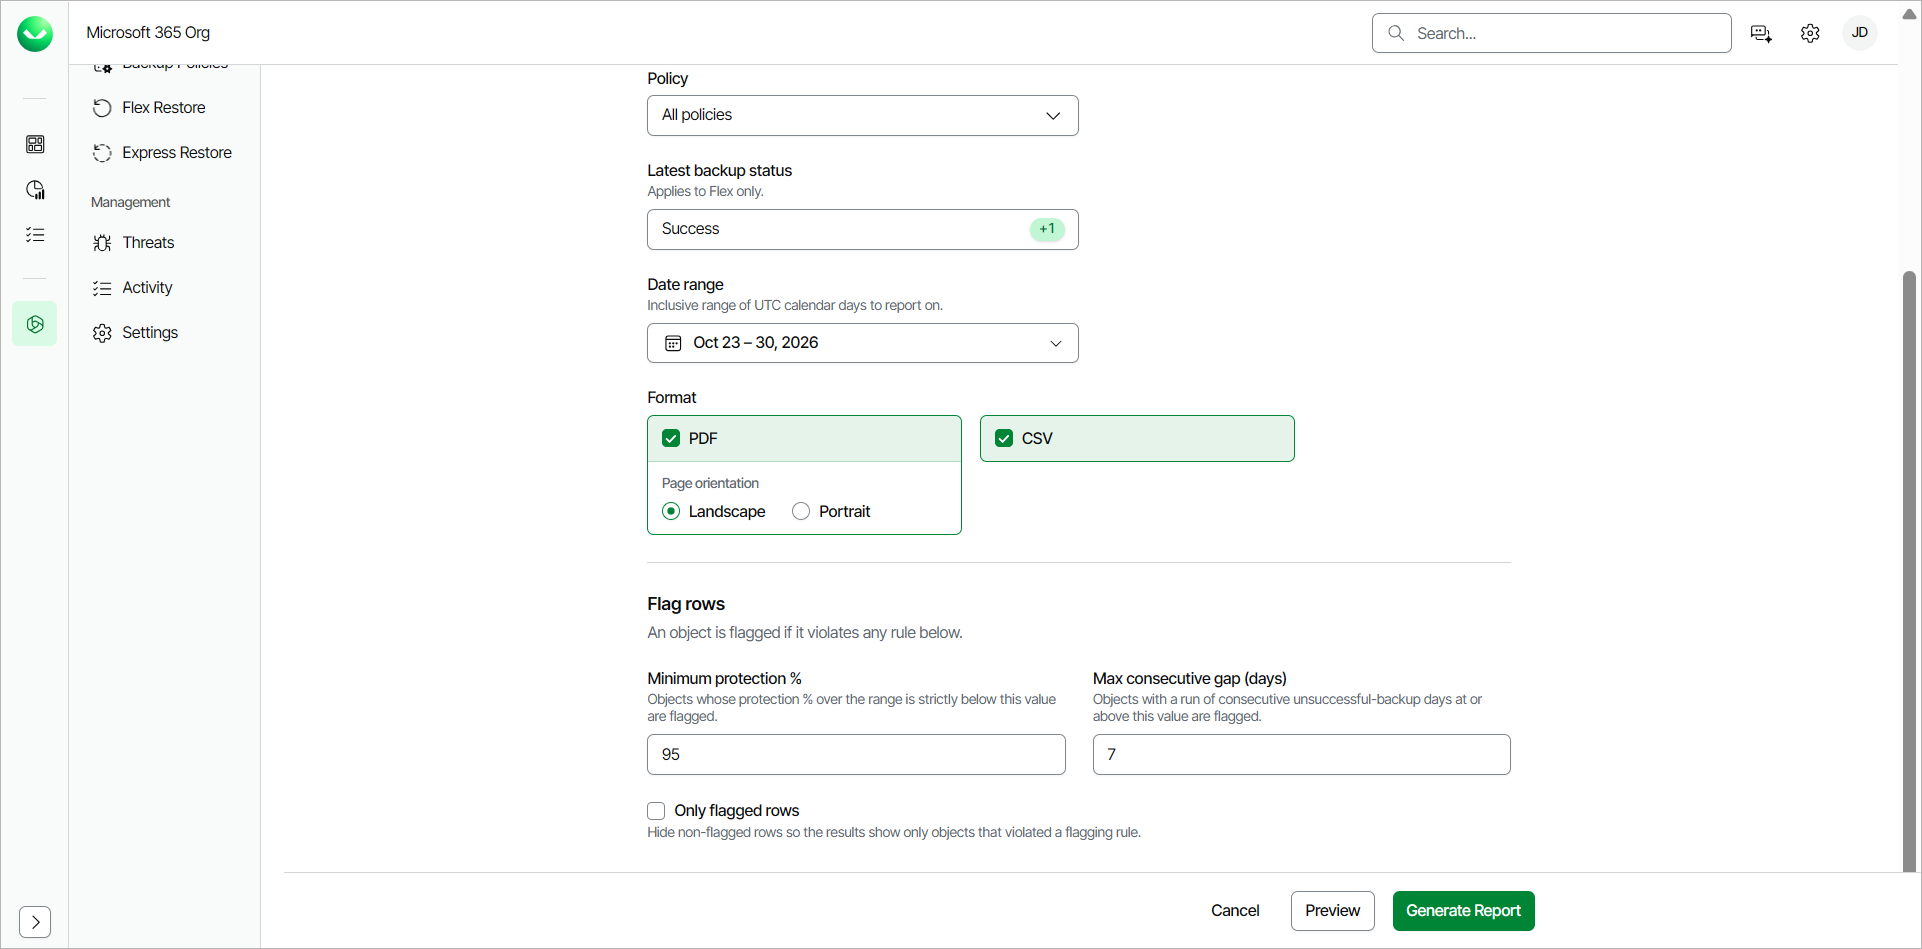The height and width of the screenshot is (949, 1922).
Task: Open the Latest backup status Success selector
Action: pyautogui.click(x=862, y=229)
